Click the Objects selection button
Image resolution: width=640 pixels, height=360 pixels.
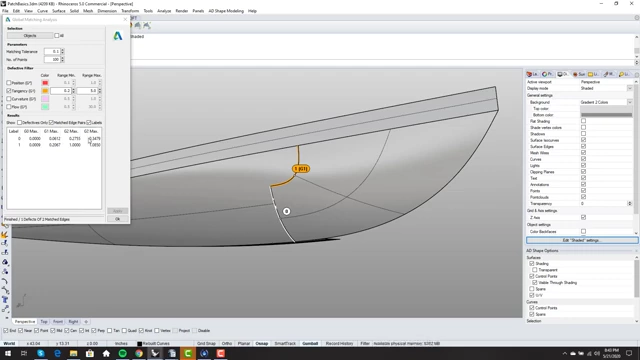[x=30, y=36]
